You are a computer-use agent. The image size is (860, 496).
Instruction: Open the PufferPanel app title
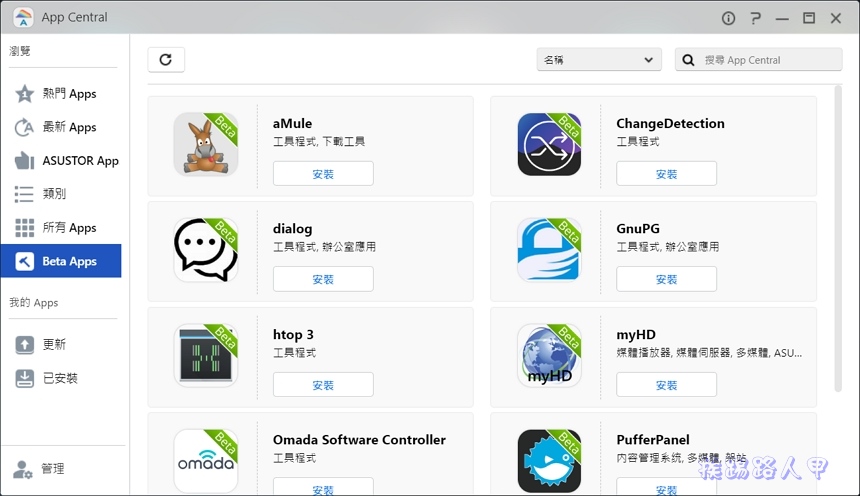[x=653, y=440]
